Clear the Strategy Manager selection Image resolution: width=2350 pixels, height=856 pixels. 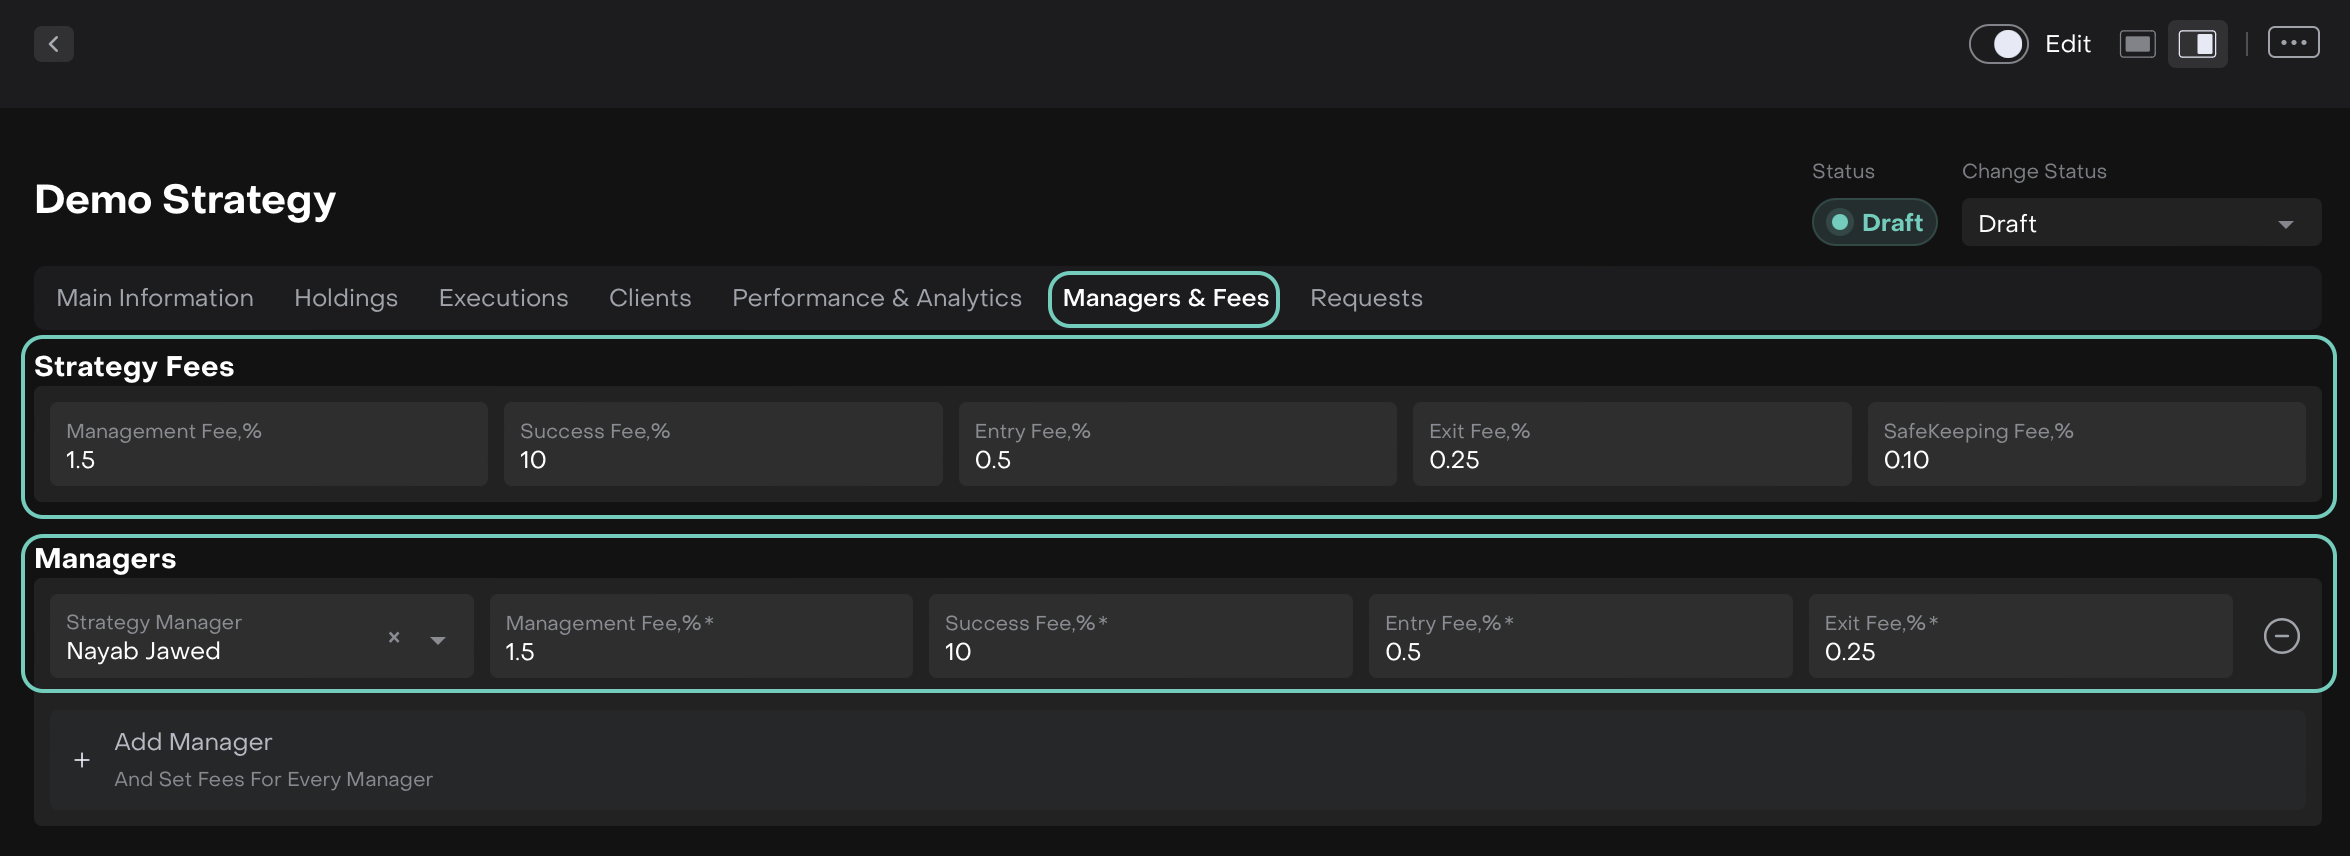(x=394, y=637)
